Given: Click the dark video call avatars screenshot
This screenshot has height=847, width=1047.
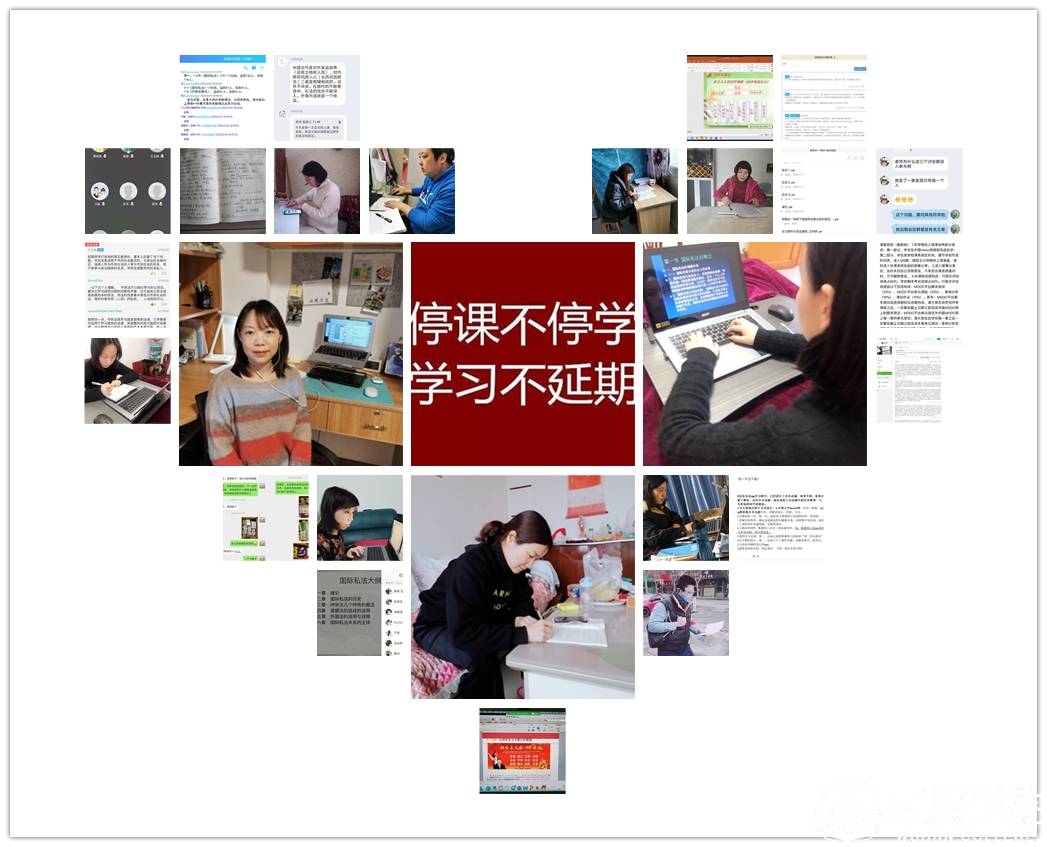Looking at the screenshot, I should click(127, 191).
